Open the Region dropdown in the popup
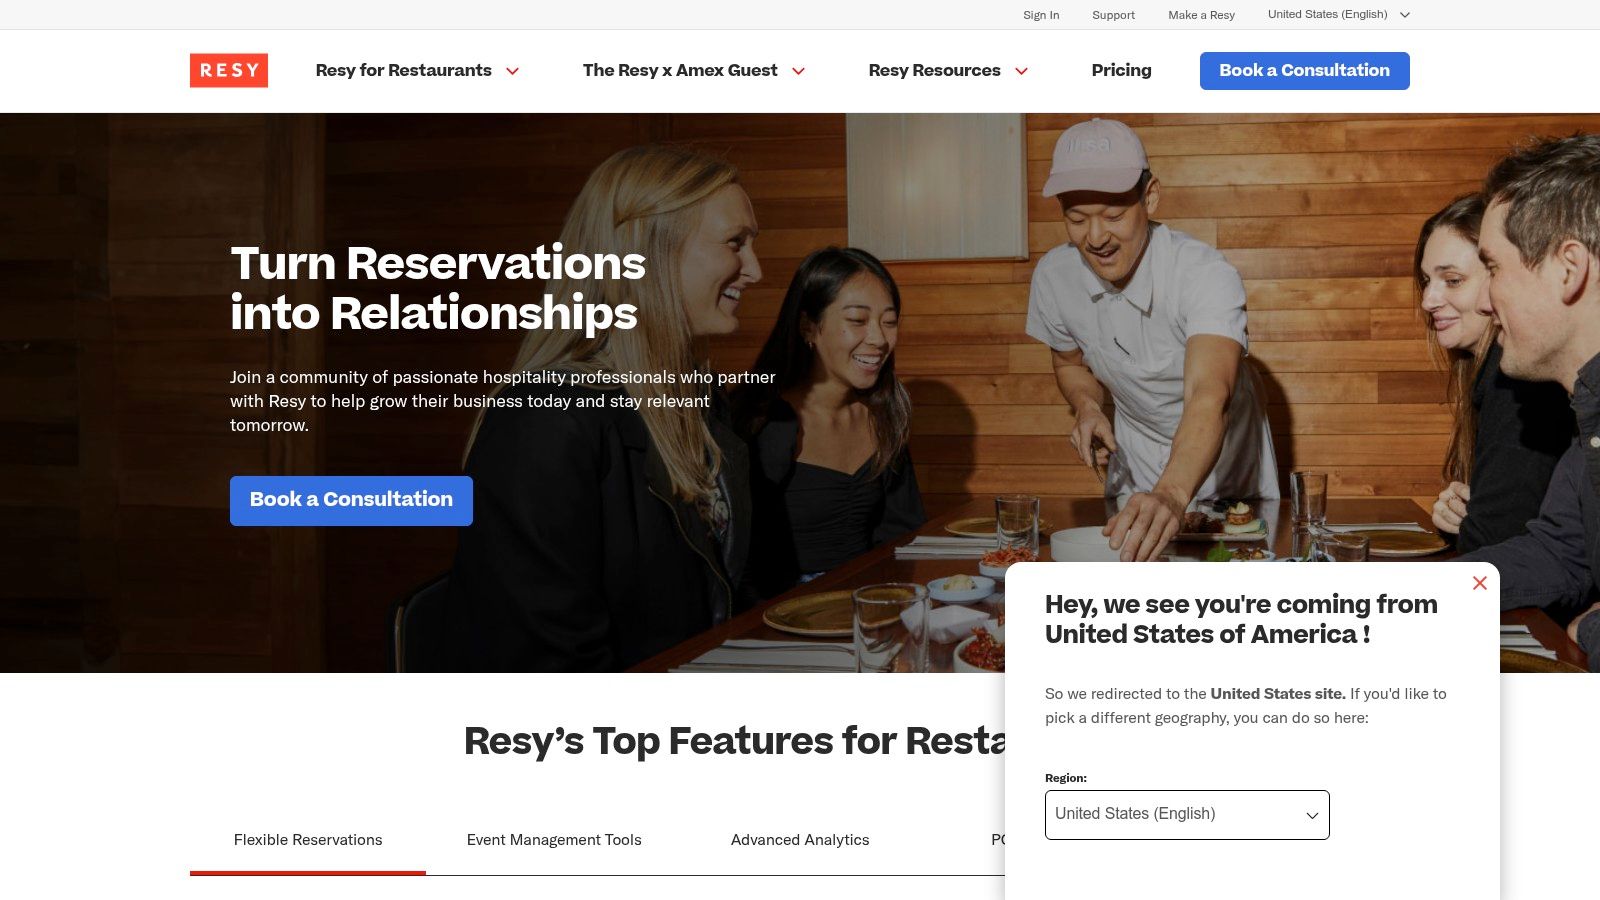Viewport: 1600px width, 900px height. (x=1186, y=814)
